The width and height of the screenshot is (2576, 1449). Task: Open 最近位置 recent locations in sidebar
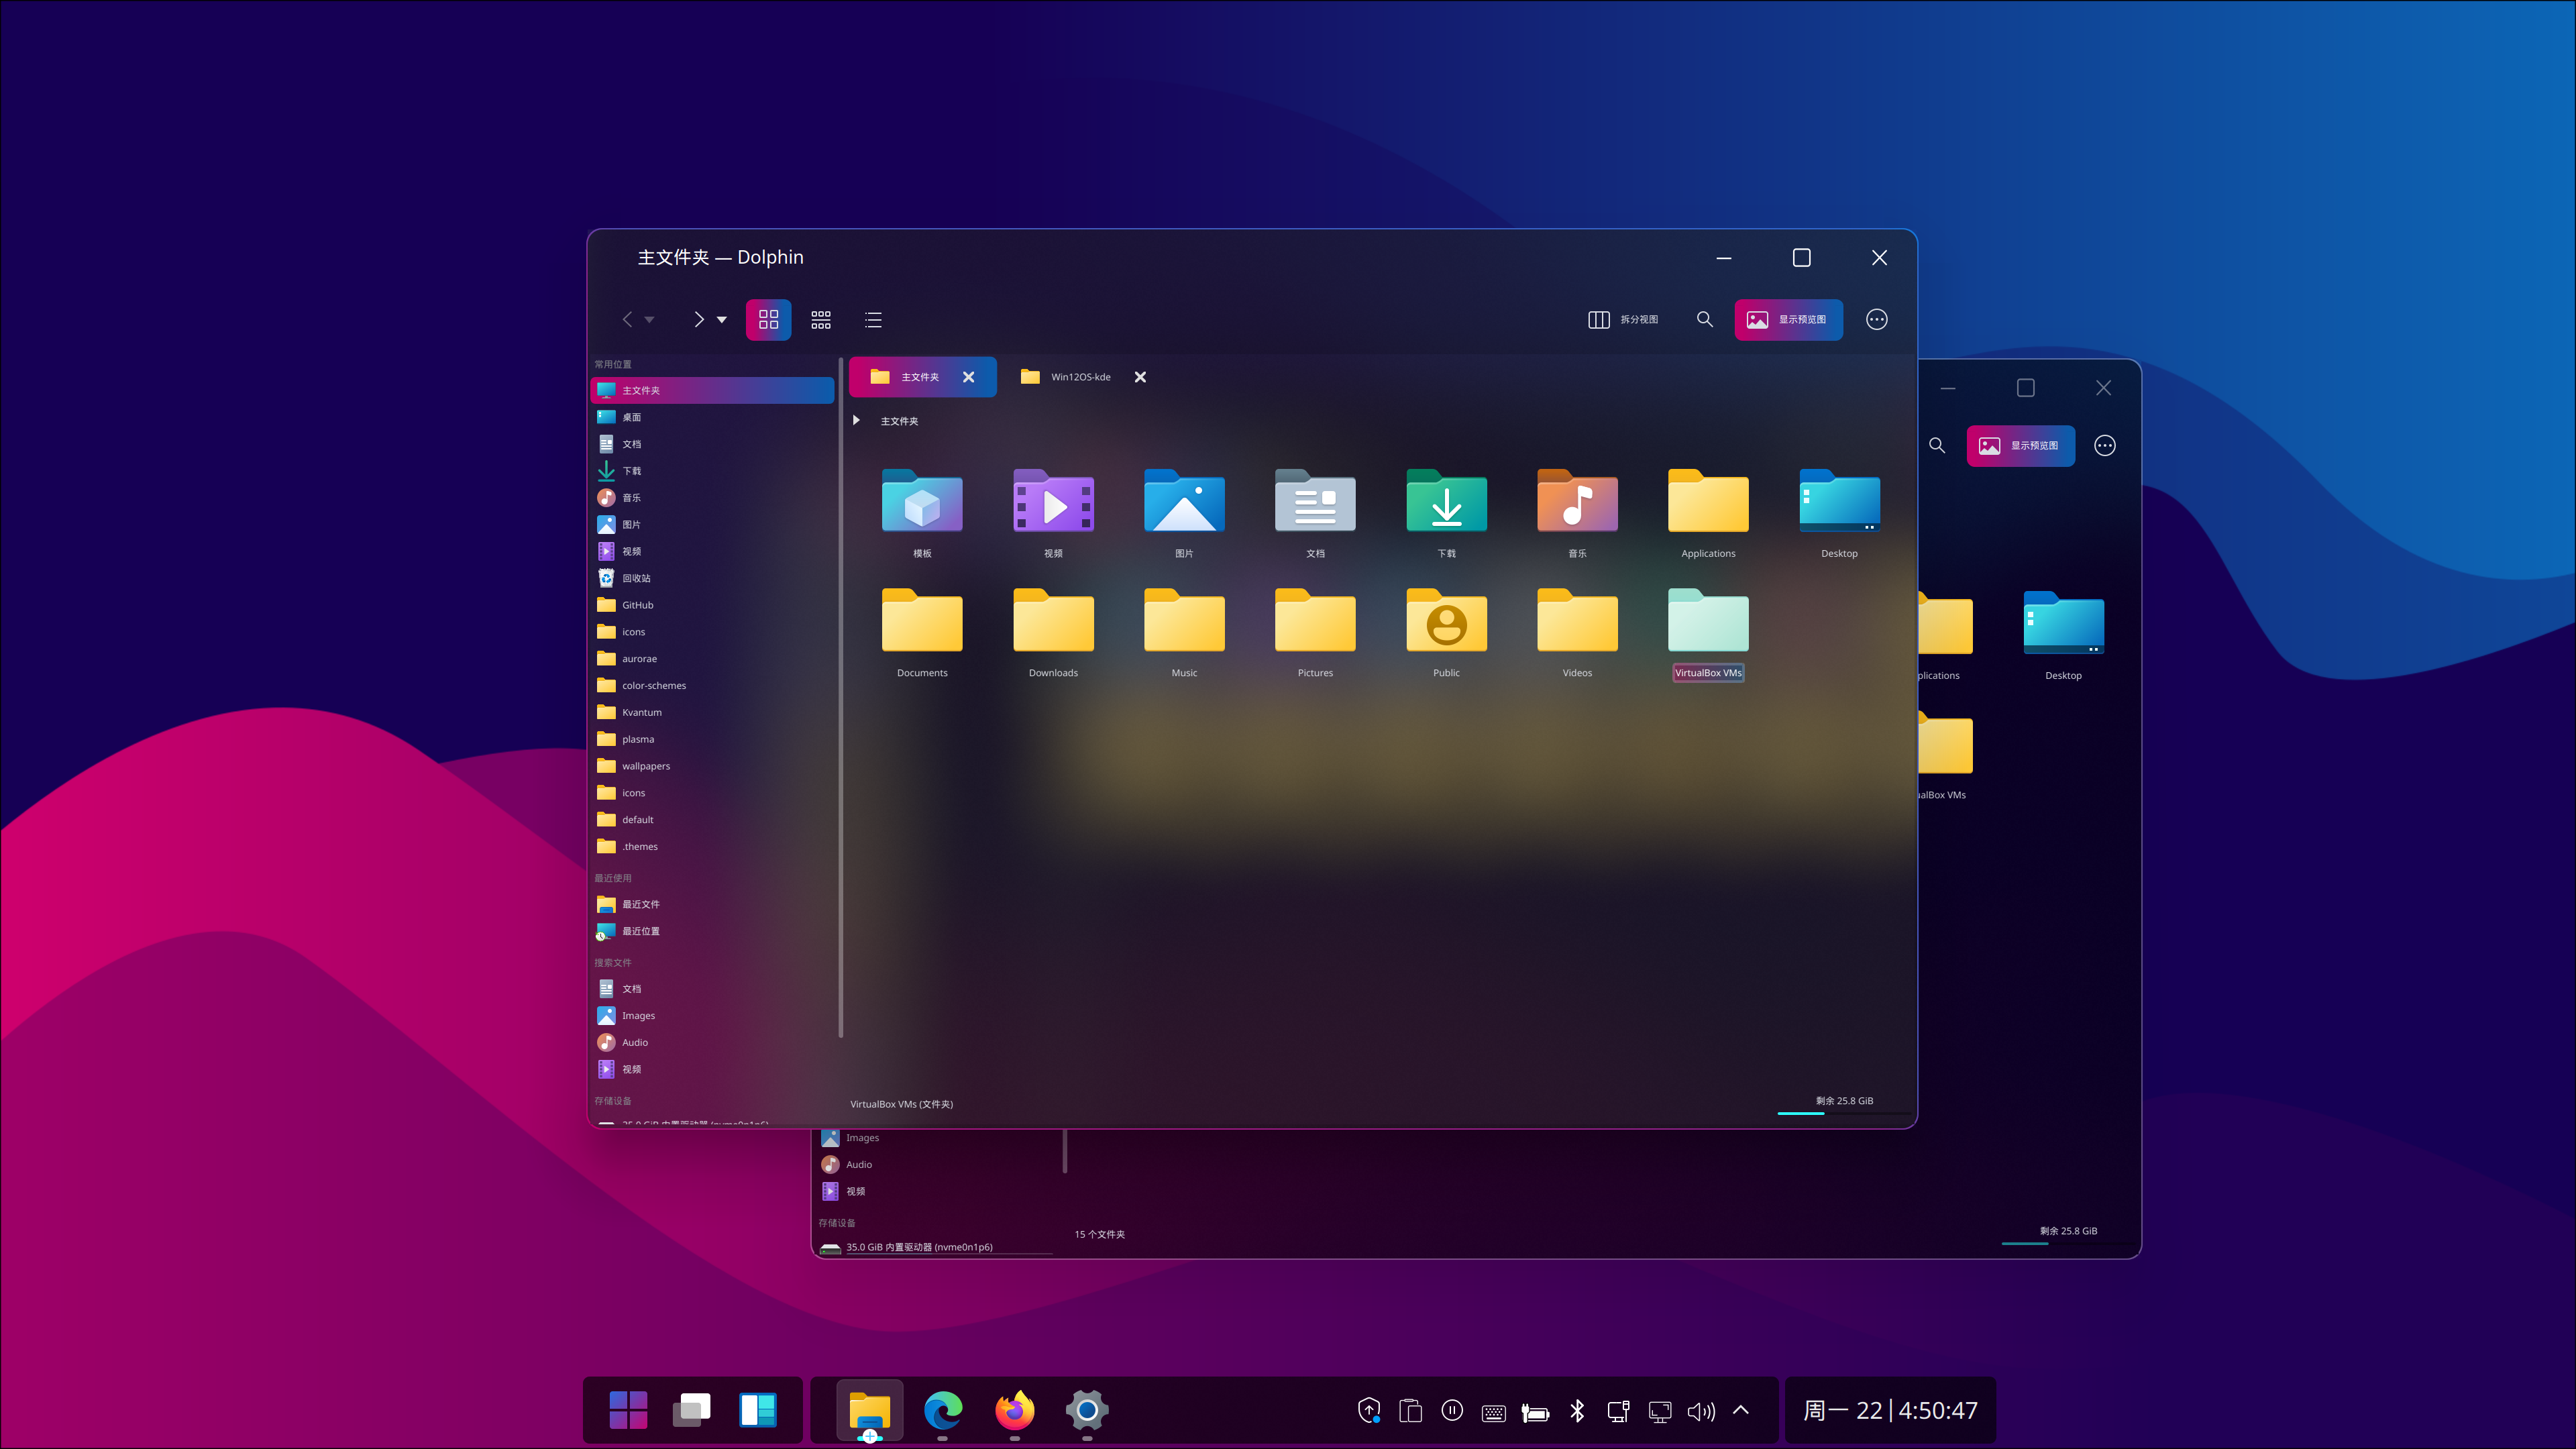click(x=712, y=931)
